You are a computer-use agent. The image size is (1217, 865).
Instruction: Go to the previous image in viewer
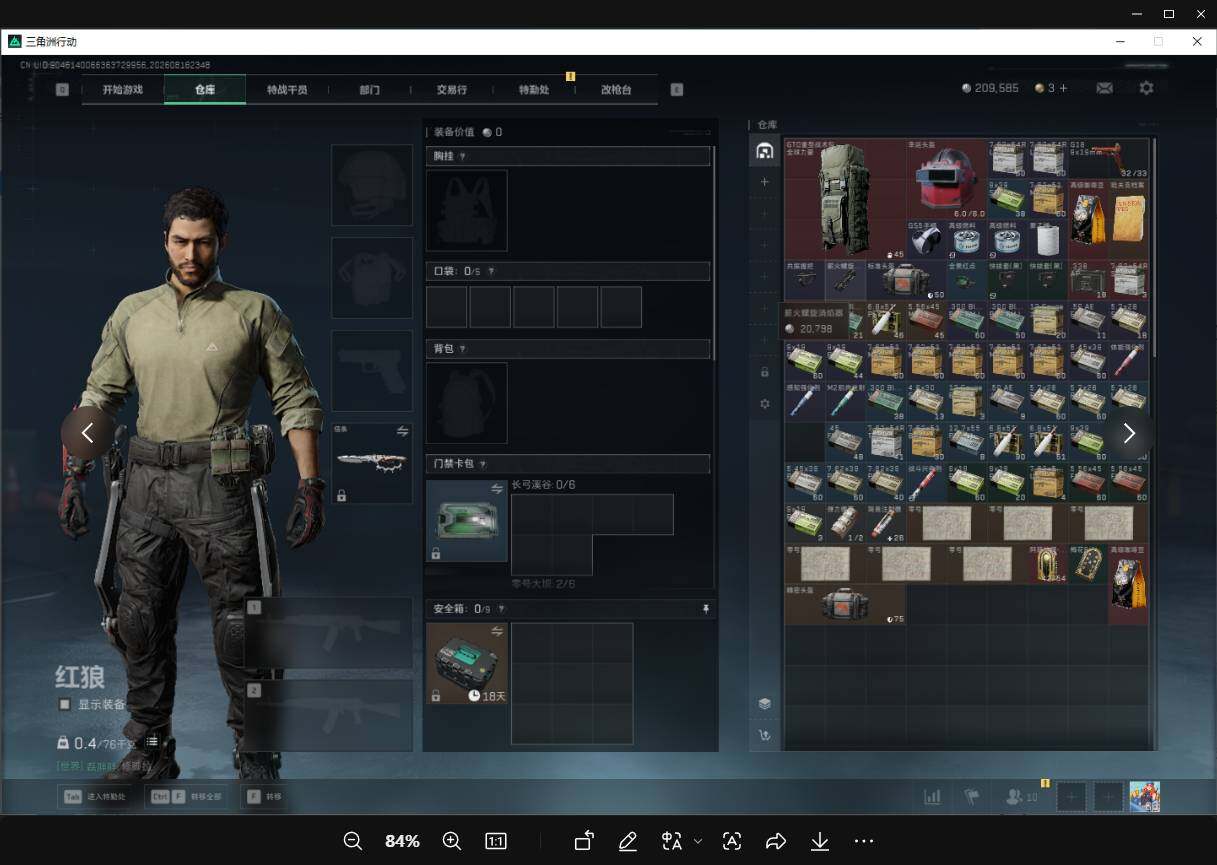click(x=87, y=433)
